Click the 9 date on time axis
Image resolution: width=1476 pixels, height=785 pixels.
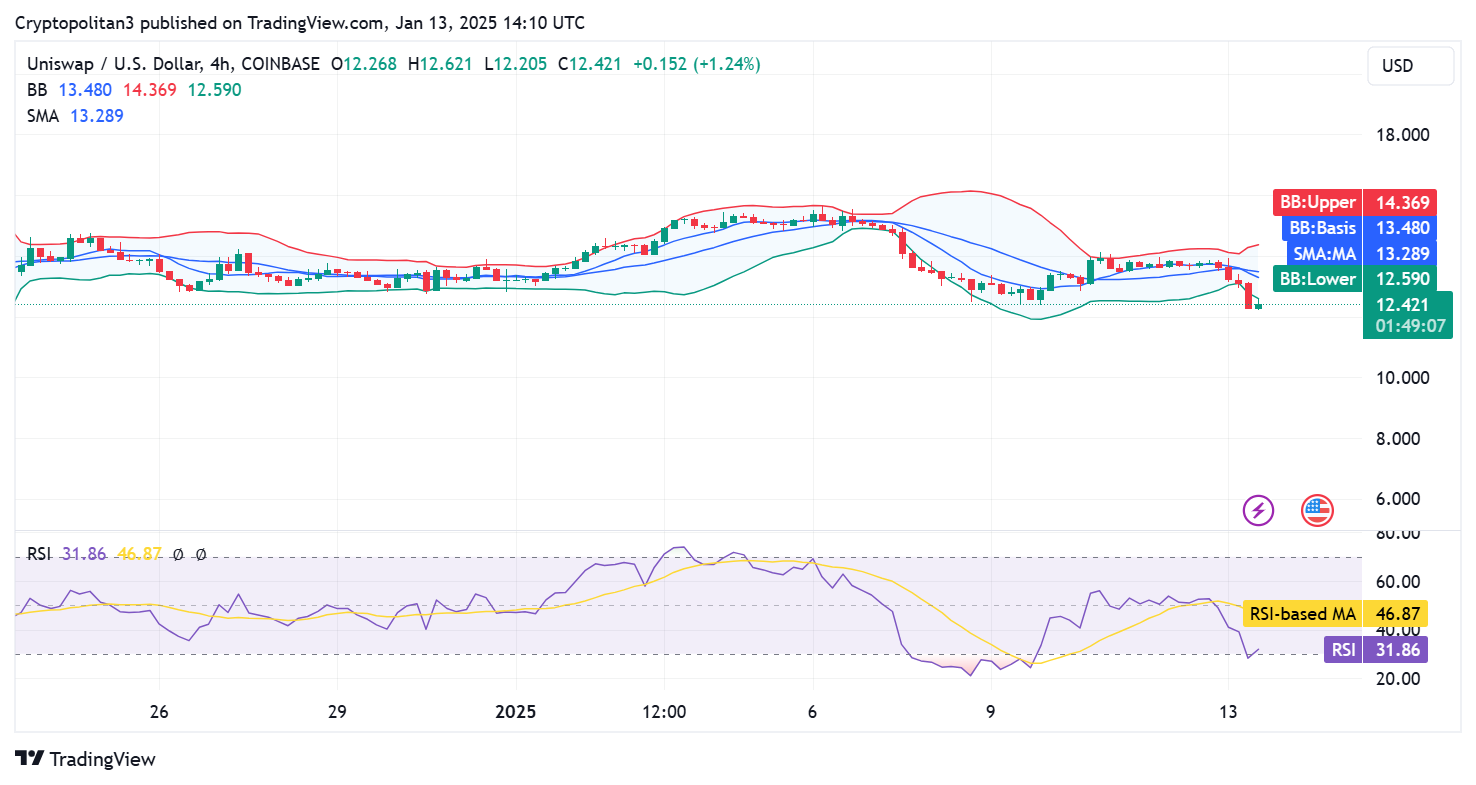click(990, 712)
